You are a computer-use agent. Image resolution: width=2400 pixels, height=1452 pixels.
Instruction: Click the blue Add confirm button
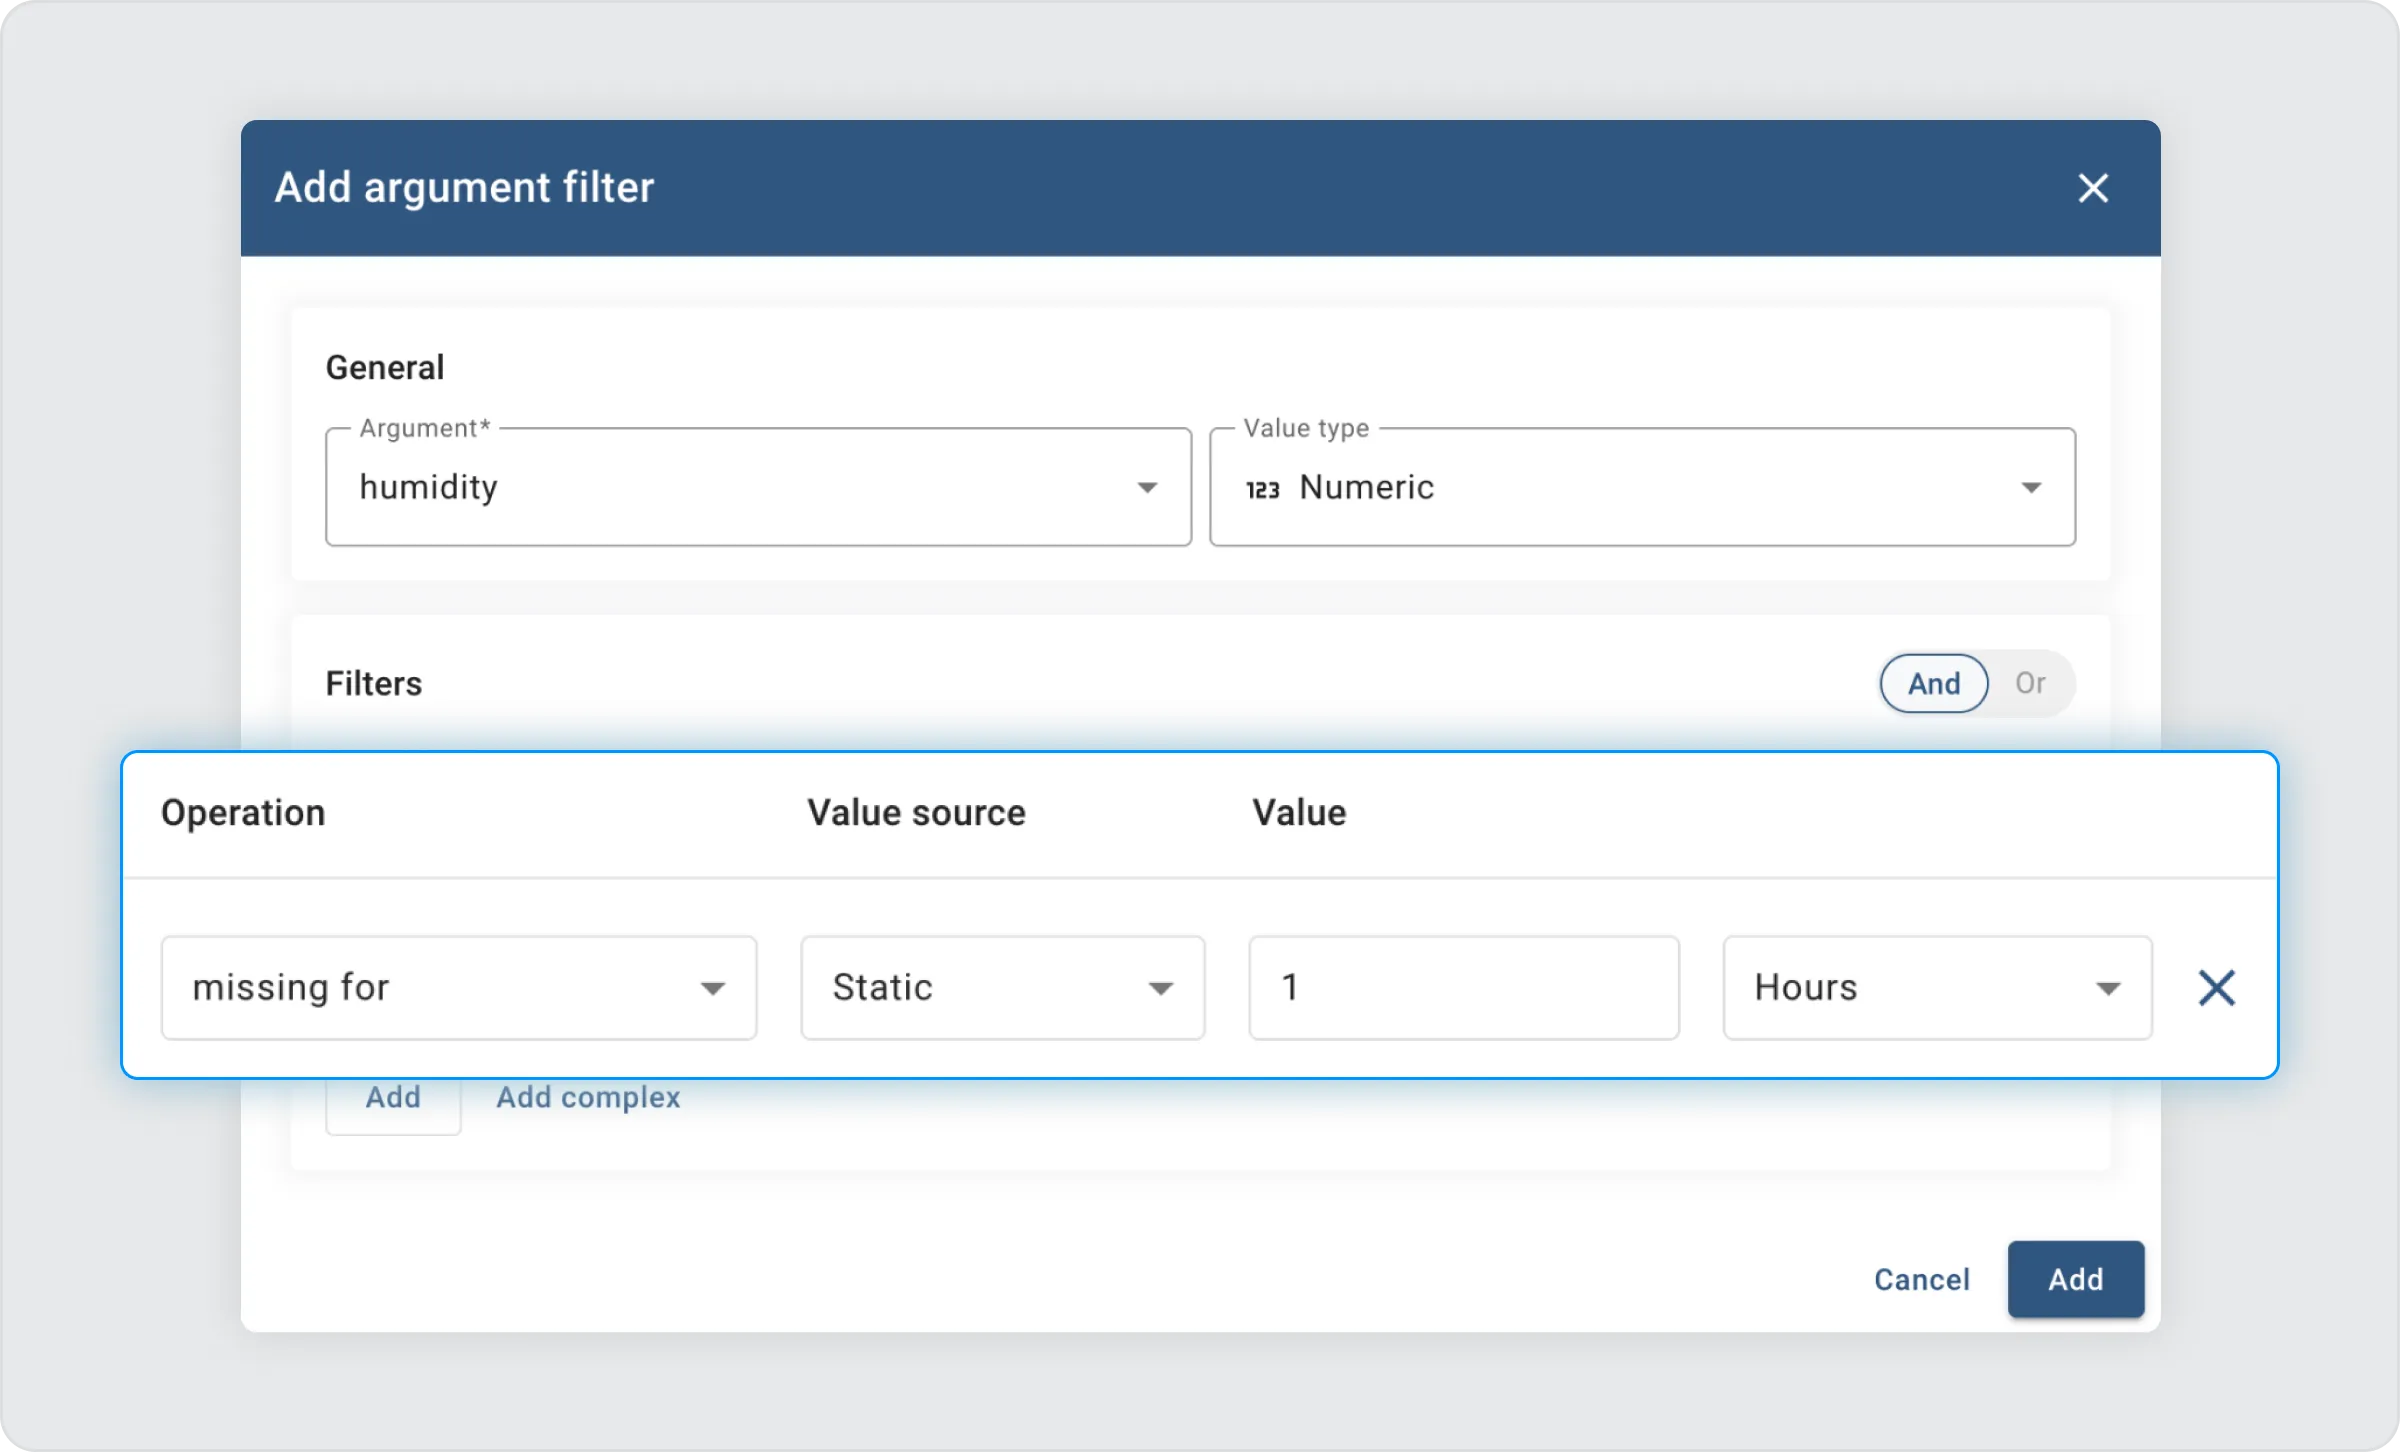(2075, 1280)
